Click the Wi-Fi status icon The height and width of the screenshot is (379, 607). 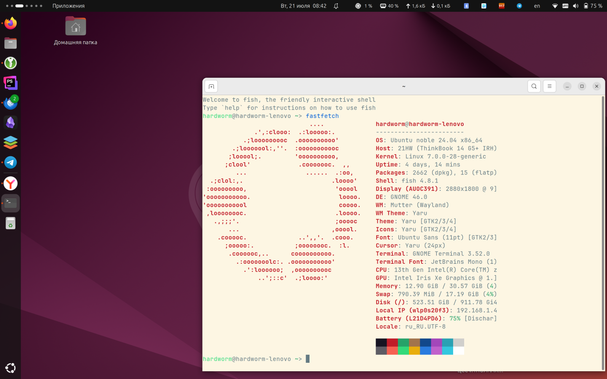pos(555,6)
